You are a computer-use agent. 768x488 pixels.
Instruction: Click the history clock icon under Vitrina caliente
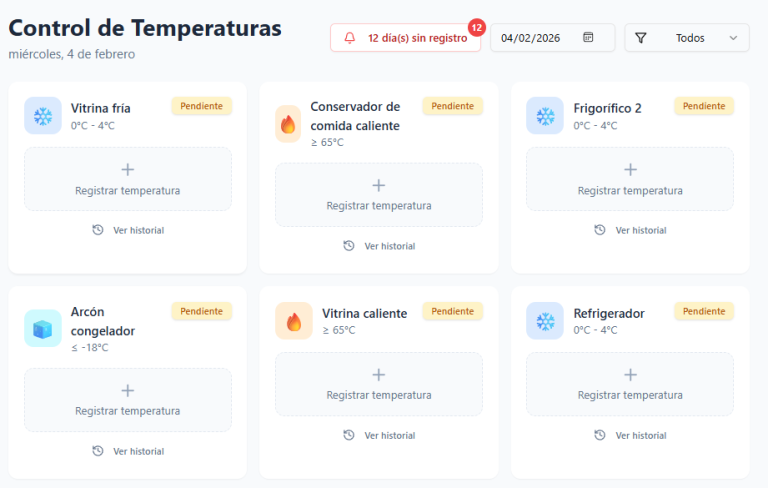(x=349, y=435)
